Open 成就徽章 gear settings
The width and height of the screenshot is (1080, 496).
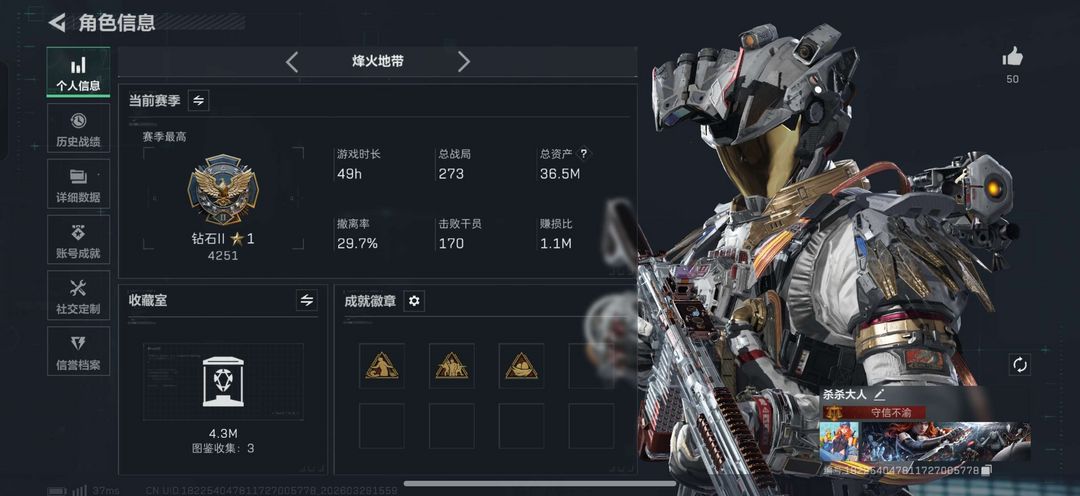(x=414, y=300)
